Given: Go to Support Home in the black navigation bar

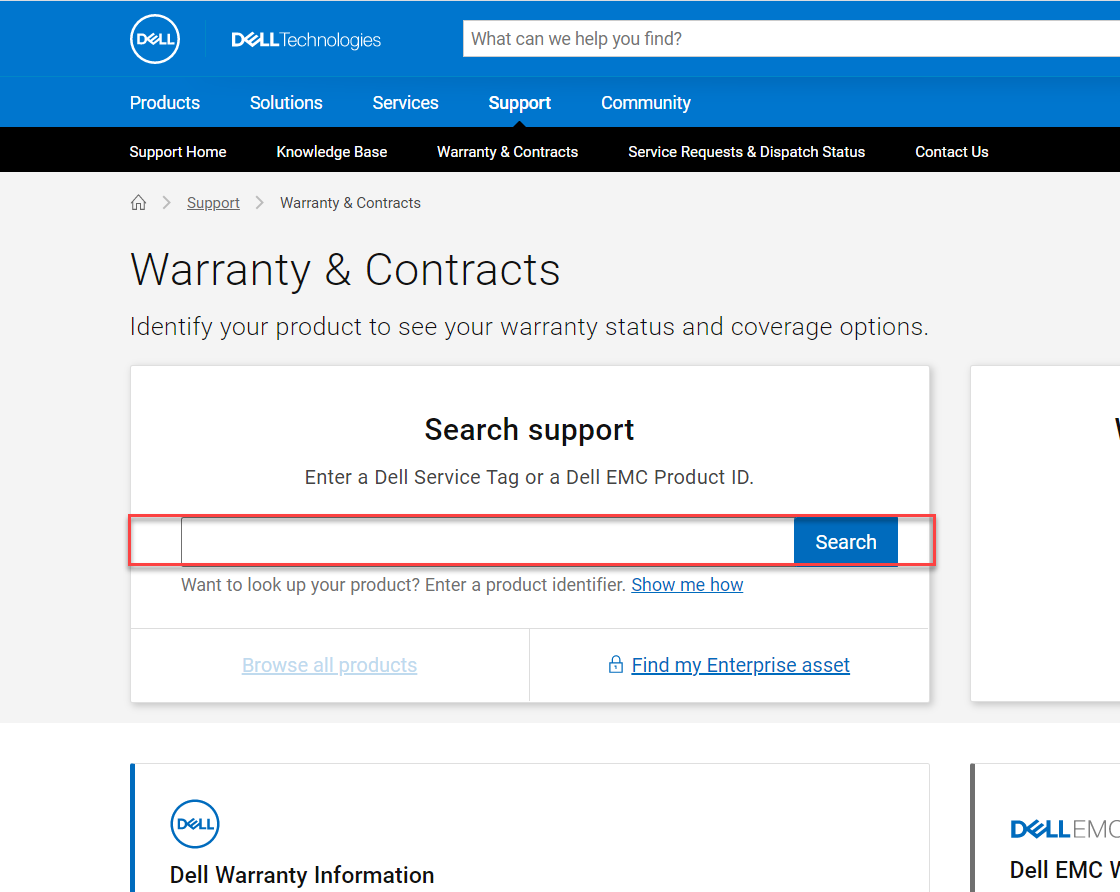Looking at the screenshot, I should pos(178,152).
